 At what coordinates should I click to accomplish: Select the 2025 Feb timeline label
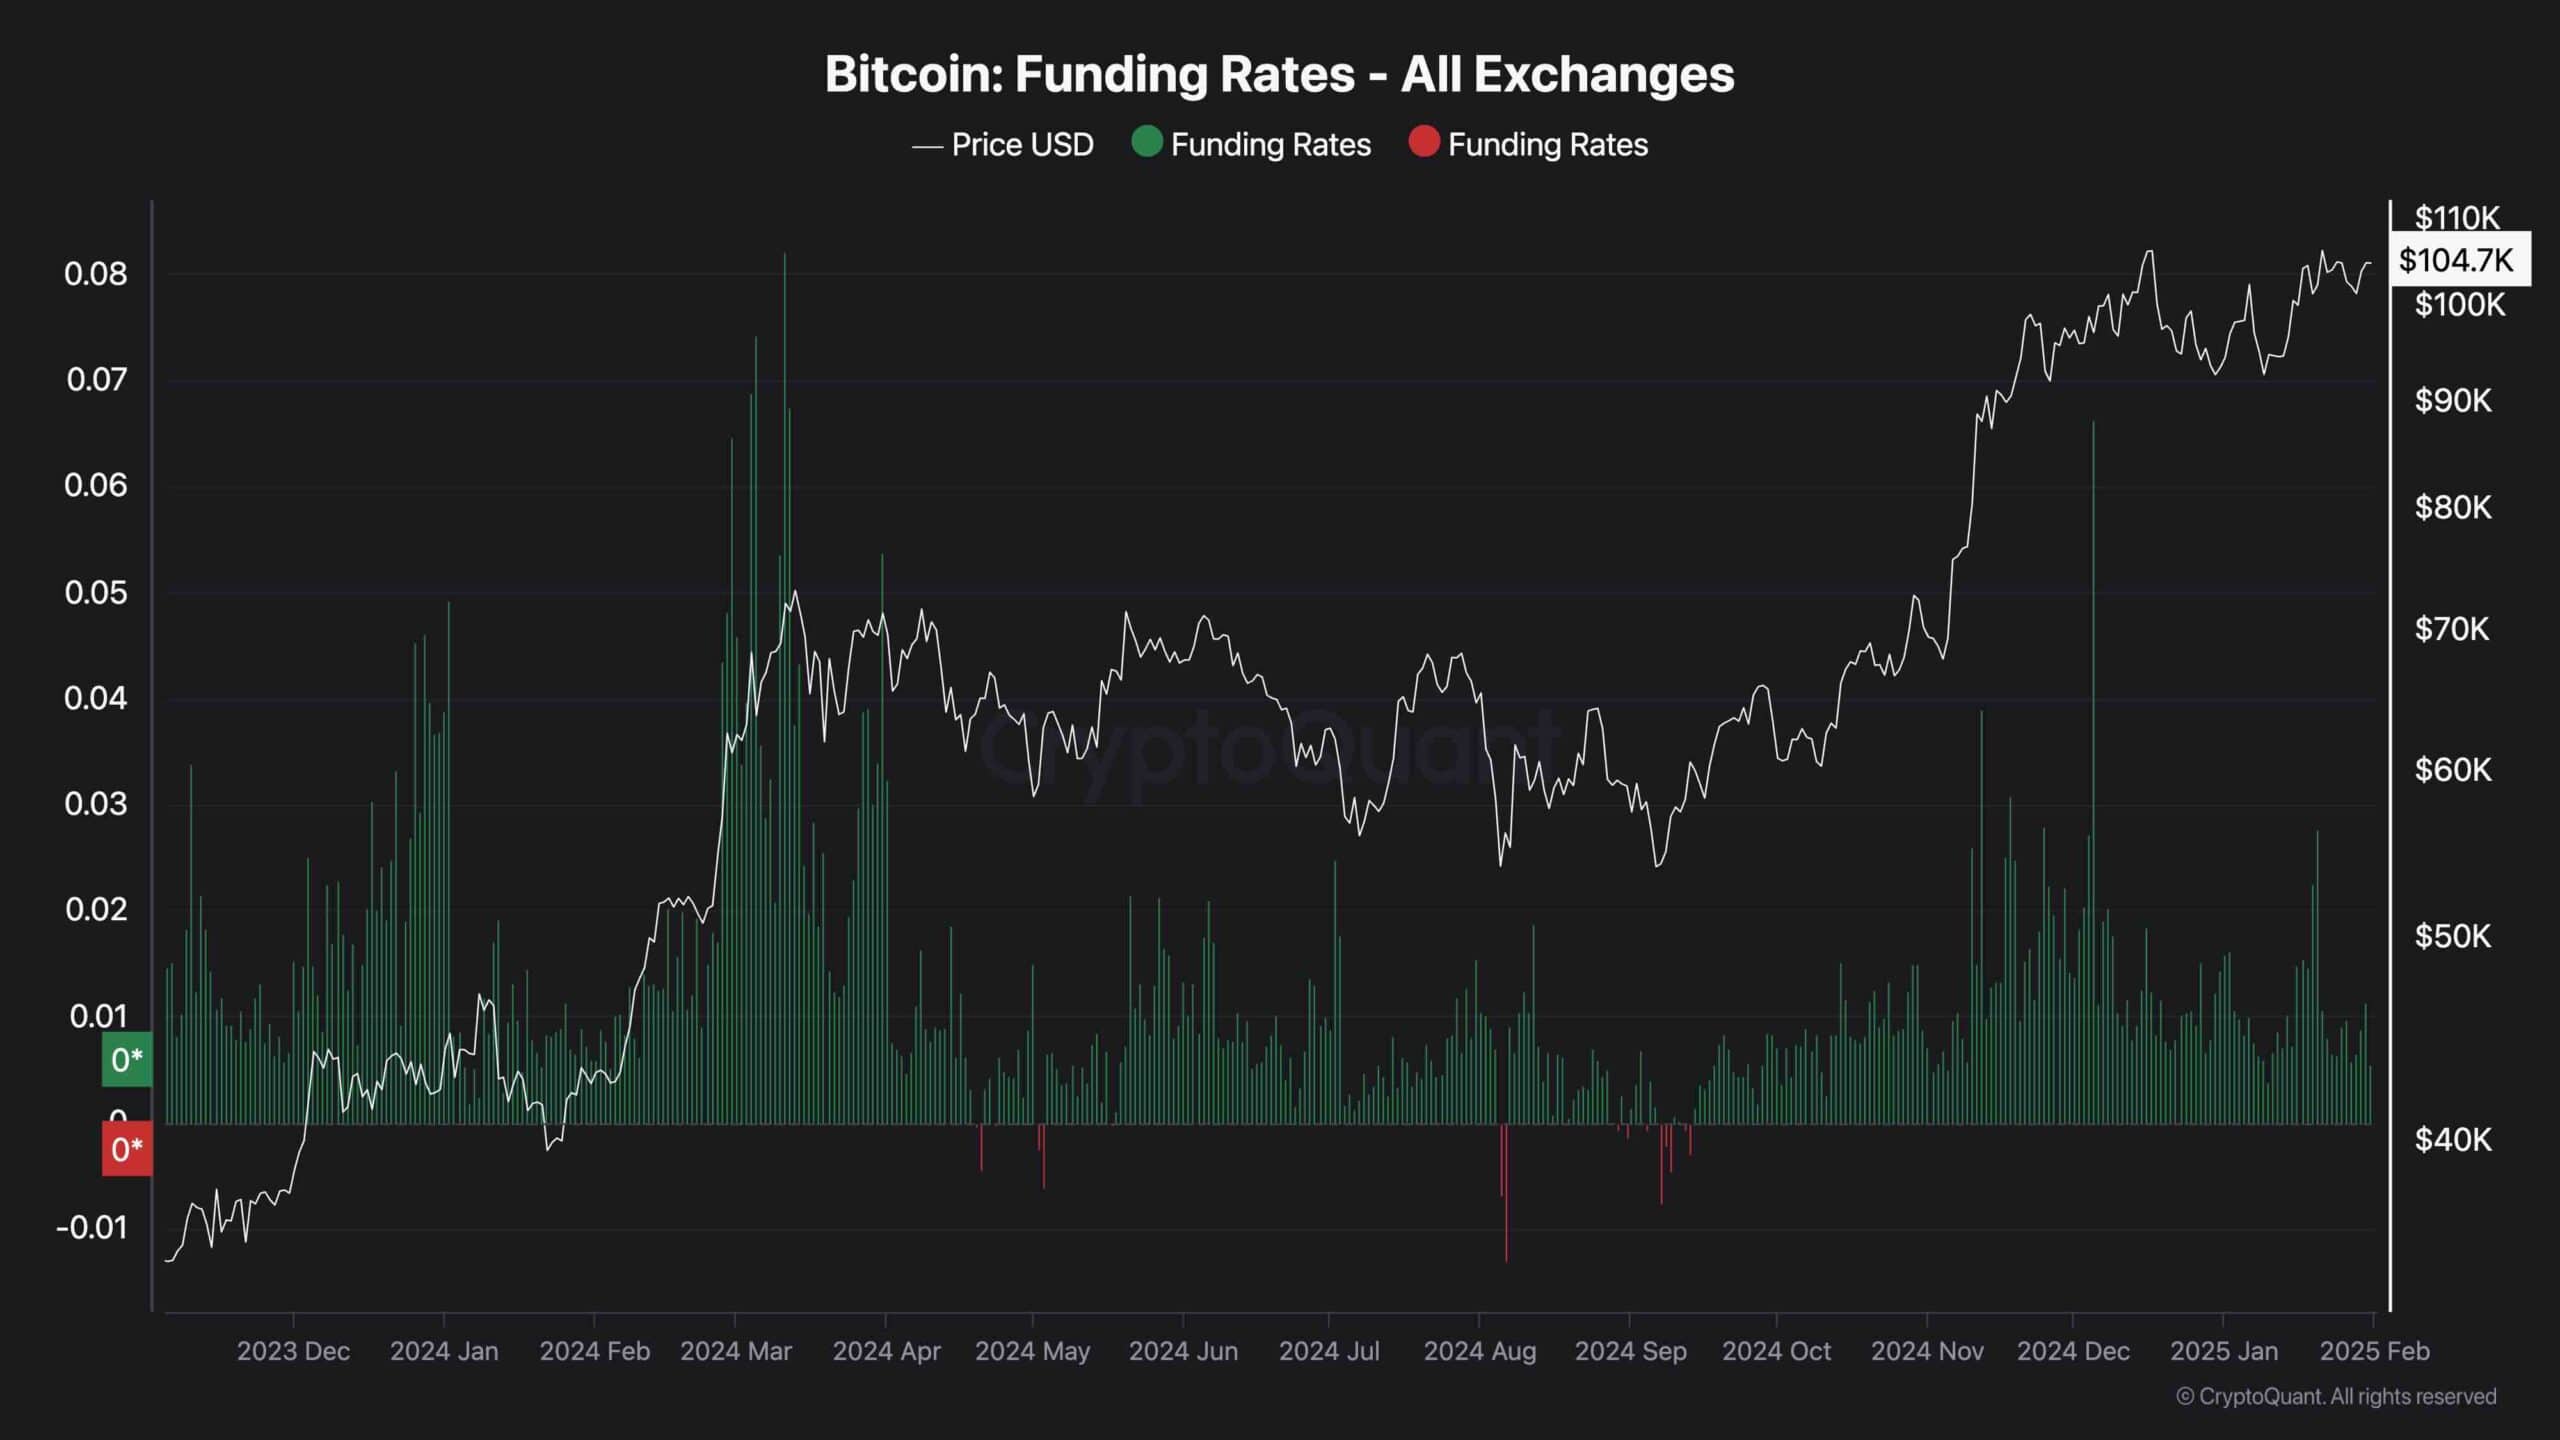2374,1351
